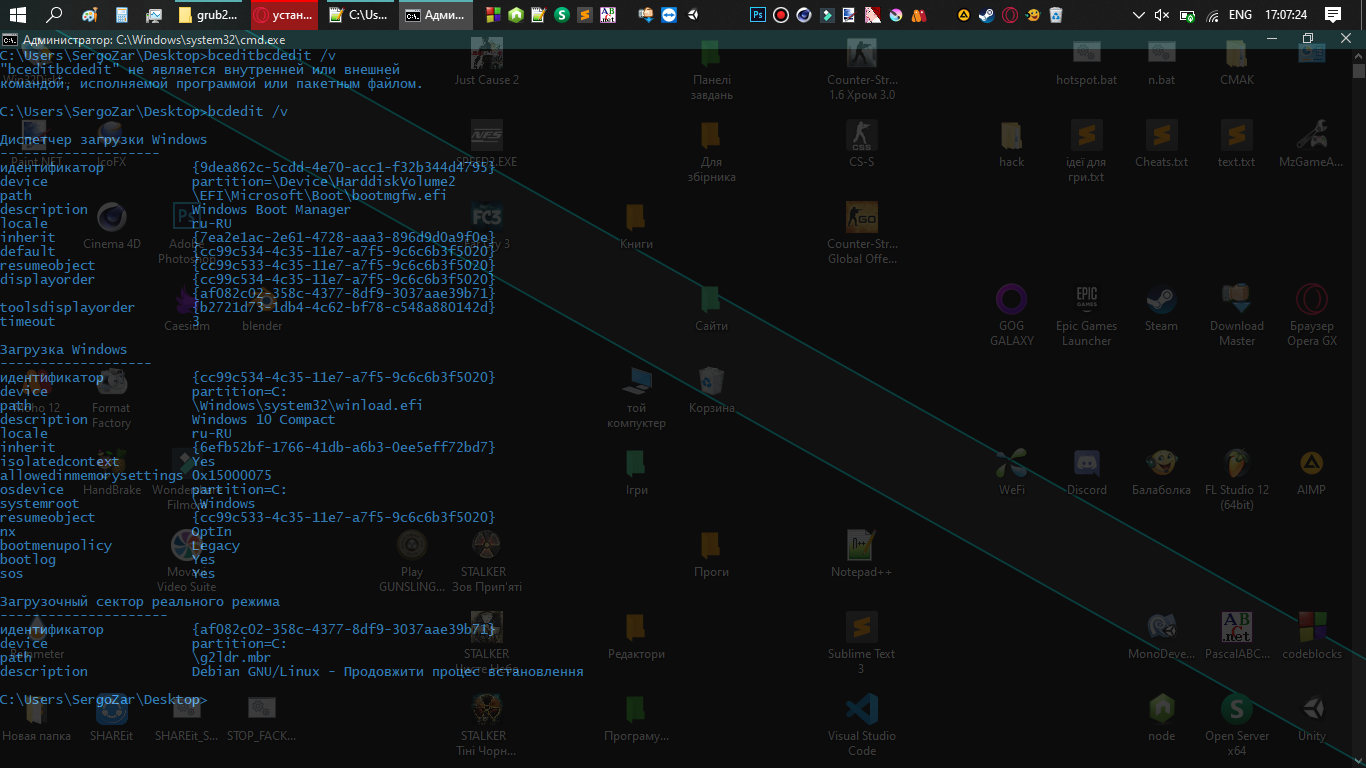Open the green Node.js taskbar icon
This screenshot has width=1366, height=768.
pyautogui.click(x=516, y=15)
